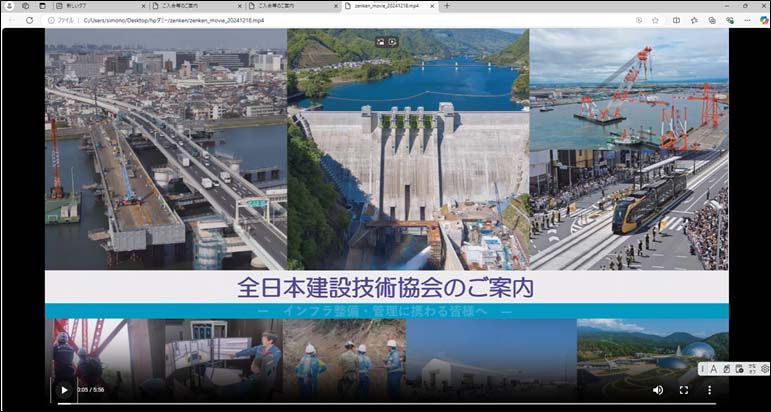Click the 0:05 / 5:56 time display

click(x=90, y=390)
